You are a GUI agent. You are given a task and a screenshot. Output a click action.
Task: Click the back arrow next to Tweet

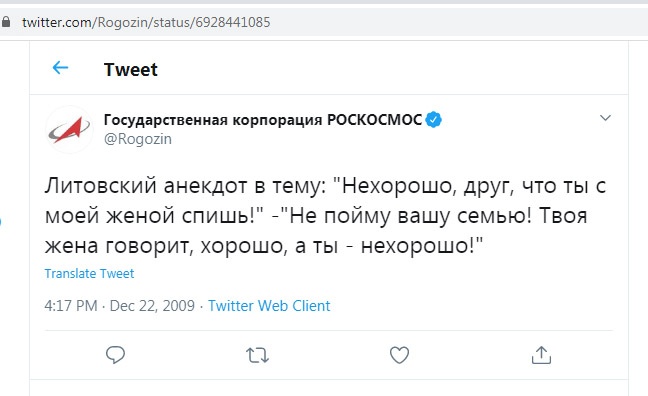pos(60,67)
